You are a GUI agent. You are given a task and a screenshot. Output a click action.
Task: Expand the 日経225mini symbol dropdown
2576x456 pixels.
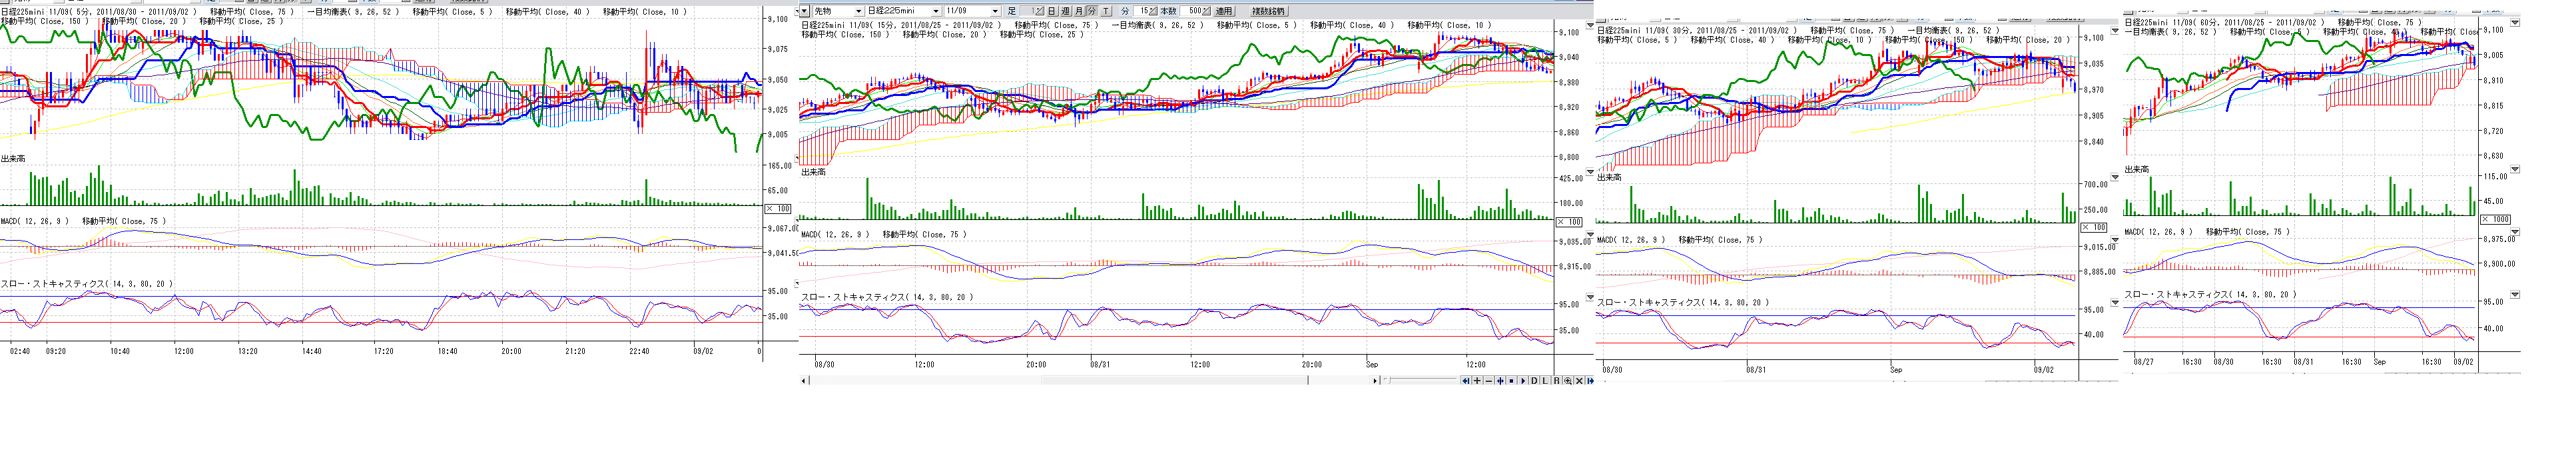(937, 11)
